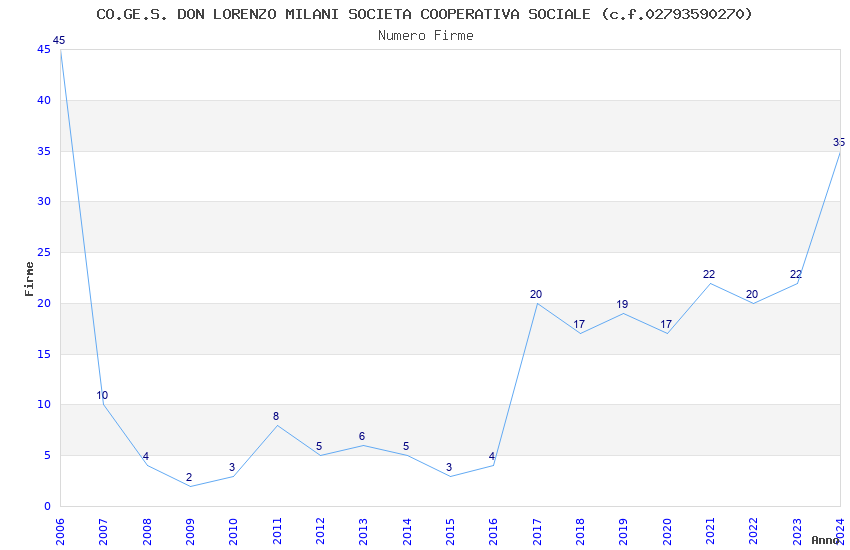Click y-axis tick label 20
850x550 pixels.
[x=44, y=303]
